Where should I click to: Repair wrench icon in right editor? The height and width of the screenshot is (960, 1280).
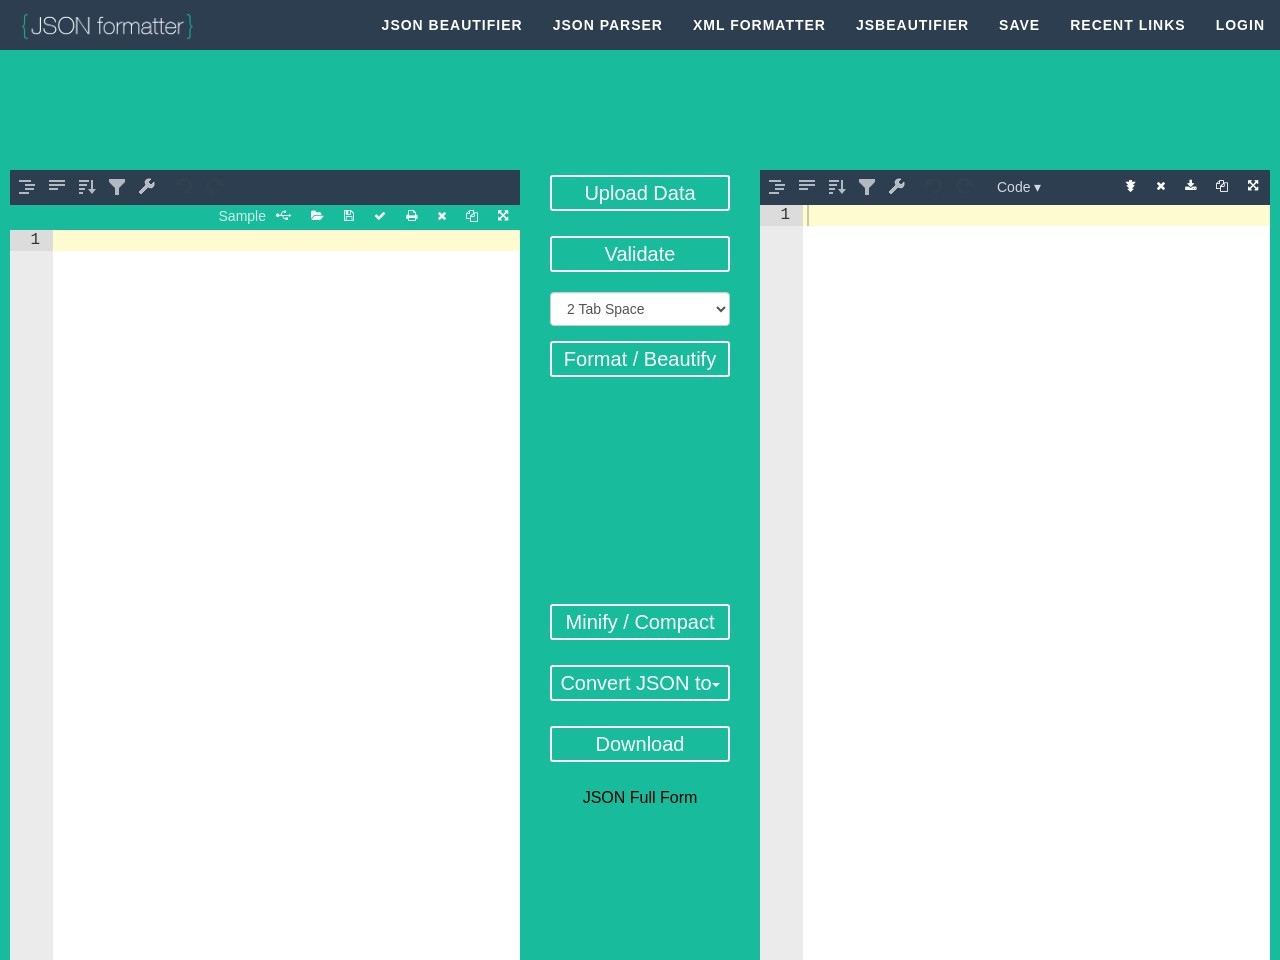click(x=897, y=187)
